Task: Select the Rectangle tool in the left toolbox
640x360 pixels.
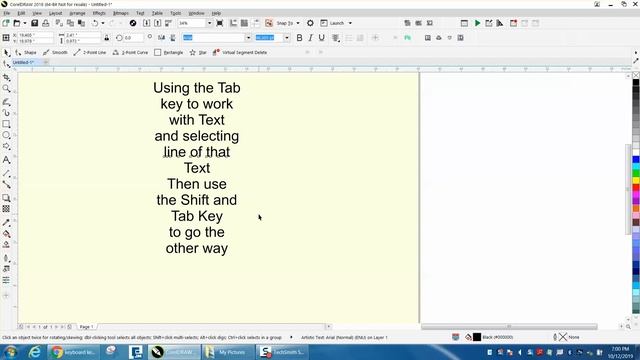Action: pyautogui.click(x=6, y=124)
